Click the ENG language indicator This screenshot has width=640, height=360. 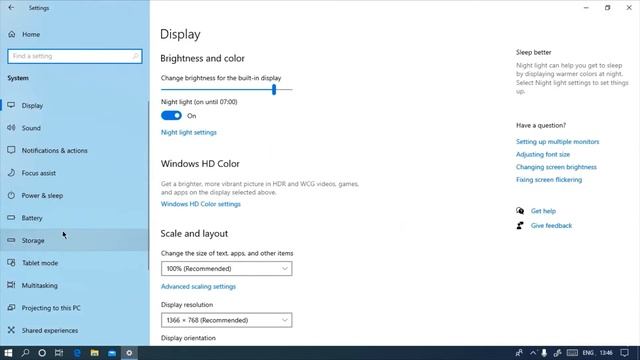[588, 353]
